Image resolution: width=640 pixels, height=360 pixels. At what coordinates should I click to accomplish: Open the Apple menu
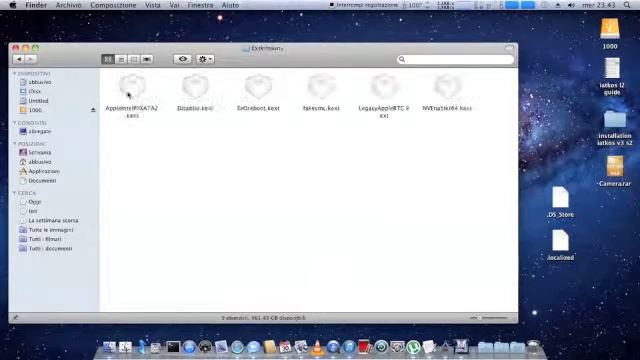click(13, 5)
